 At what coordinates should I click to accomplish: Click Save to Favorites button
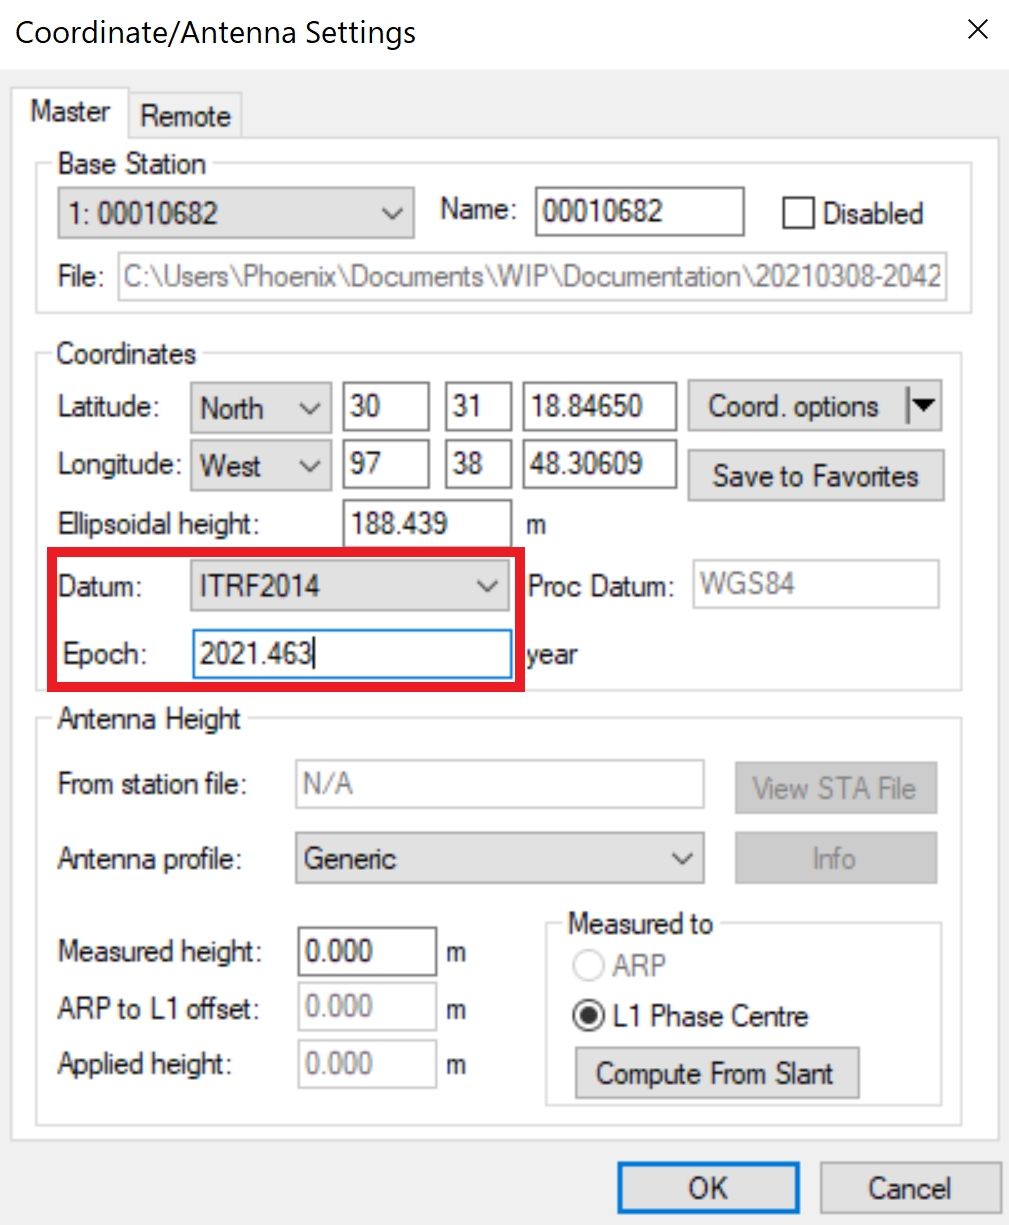[x=815, y=476]
